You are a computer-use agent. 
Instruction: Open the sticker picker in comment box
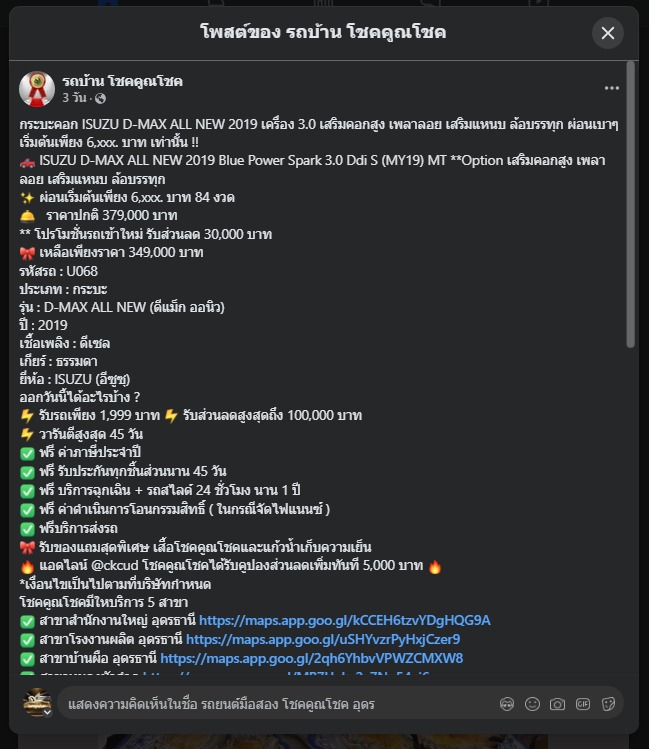608,704
